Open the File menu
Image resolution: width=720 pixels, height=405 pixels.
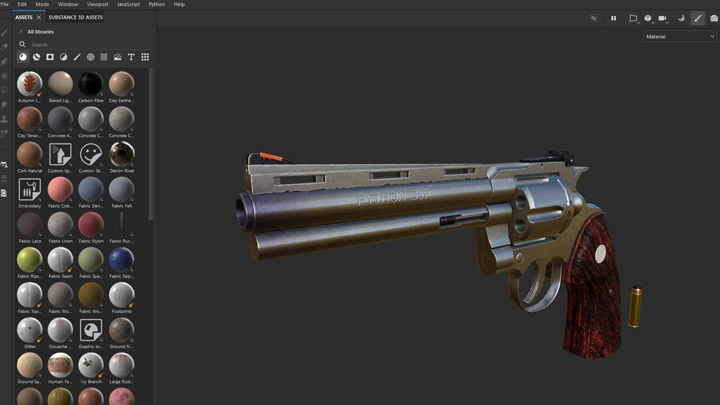click(x=5, y=4)
